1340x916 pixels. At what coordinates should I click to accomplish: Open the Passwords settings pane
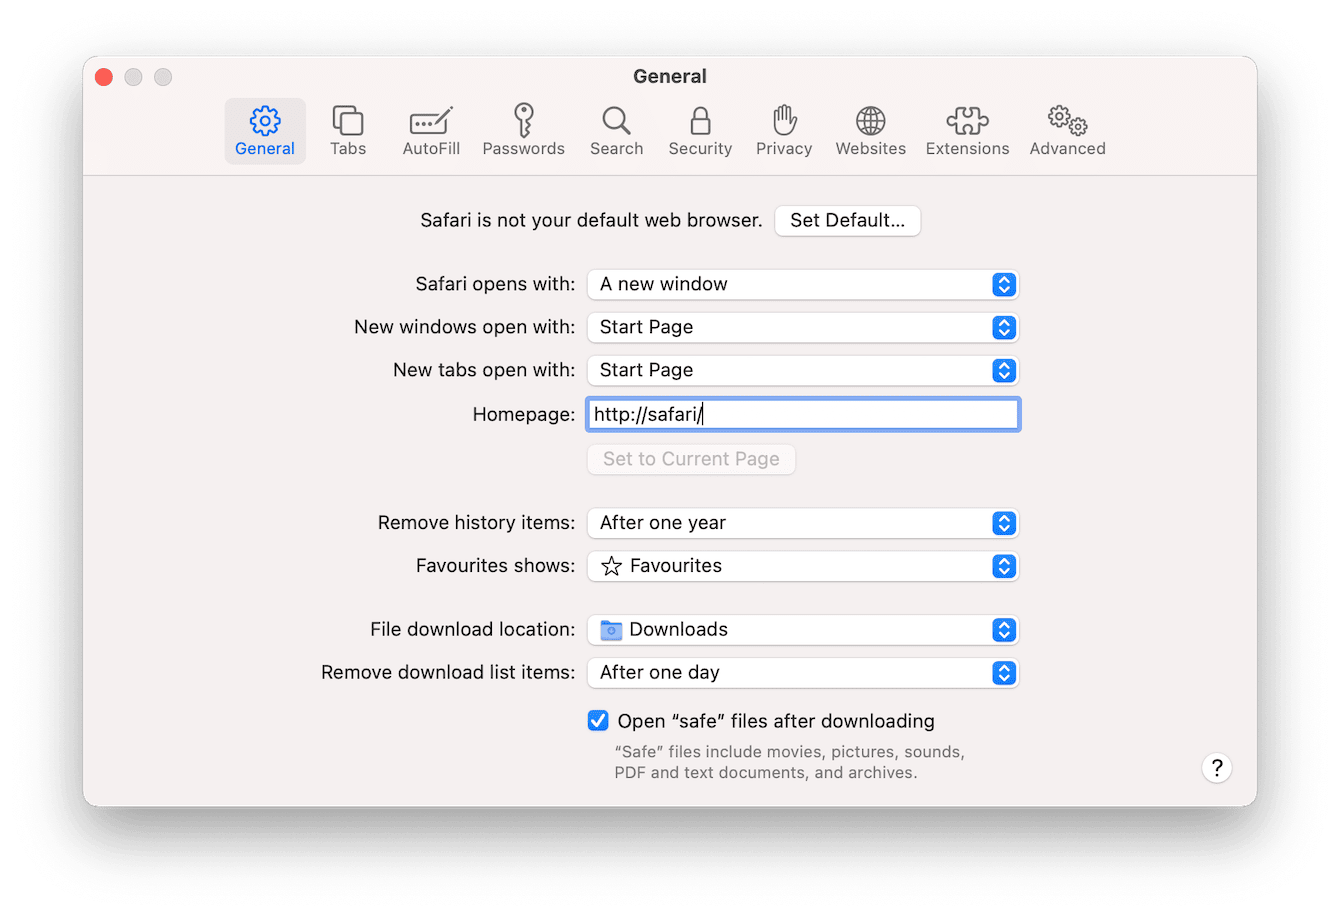pyautogui.click(x=523, y=130)
